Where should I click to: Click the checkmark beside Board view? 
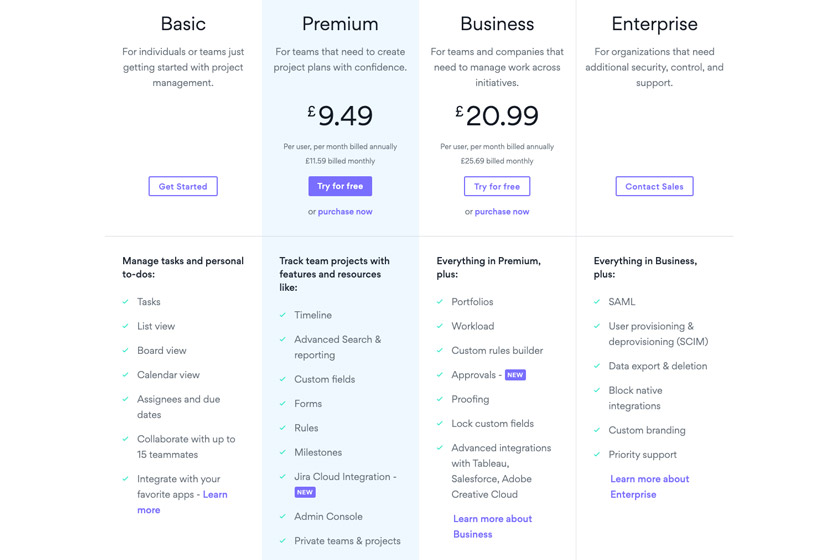[x=126, y=351]
